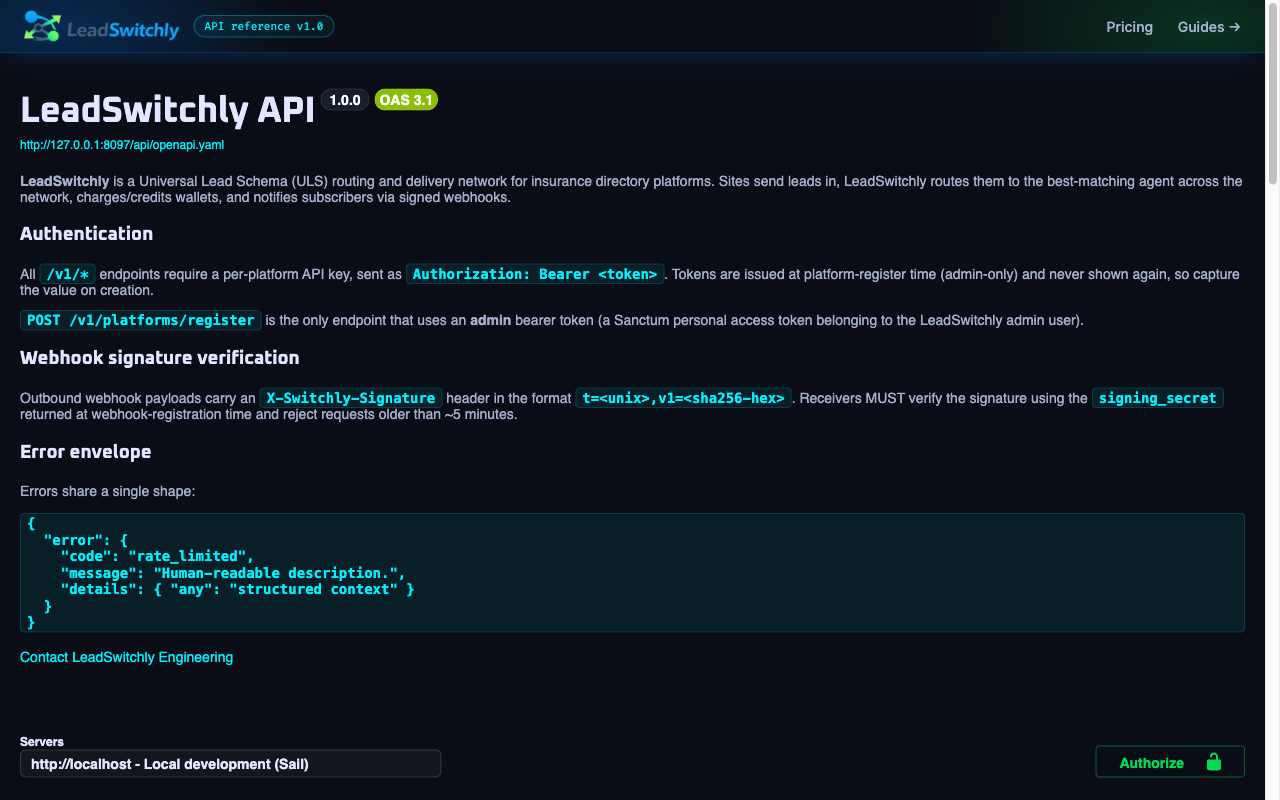Click the OAS 3.1 badge

coord(406,100)
